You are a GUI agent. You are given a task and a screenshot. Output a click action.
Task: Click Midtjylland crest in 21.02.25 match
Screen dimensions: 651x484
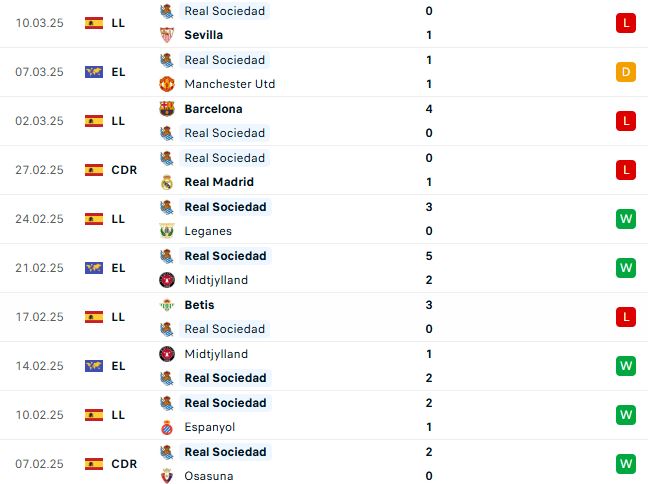[167, 280]
